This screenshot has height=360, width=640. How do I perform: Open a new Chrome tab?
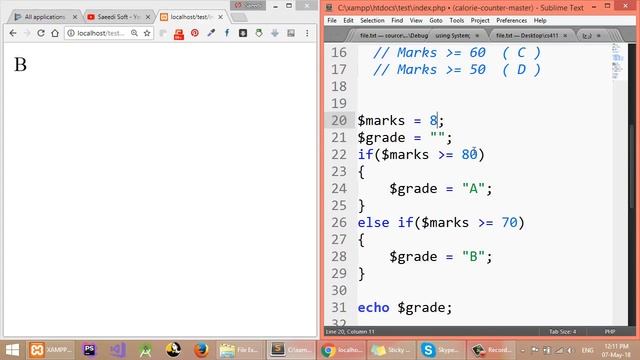coord(239,17)
